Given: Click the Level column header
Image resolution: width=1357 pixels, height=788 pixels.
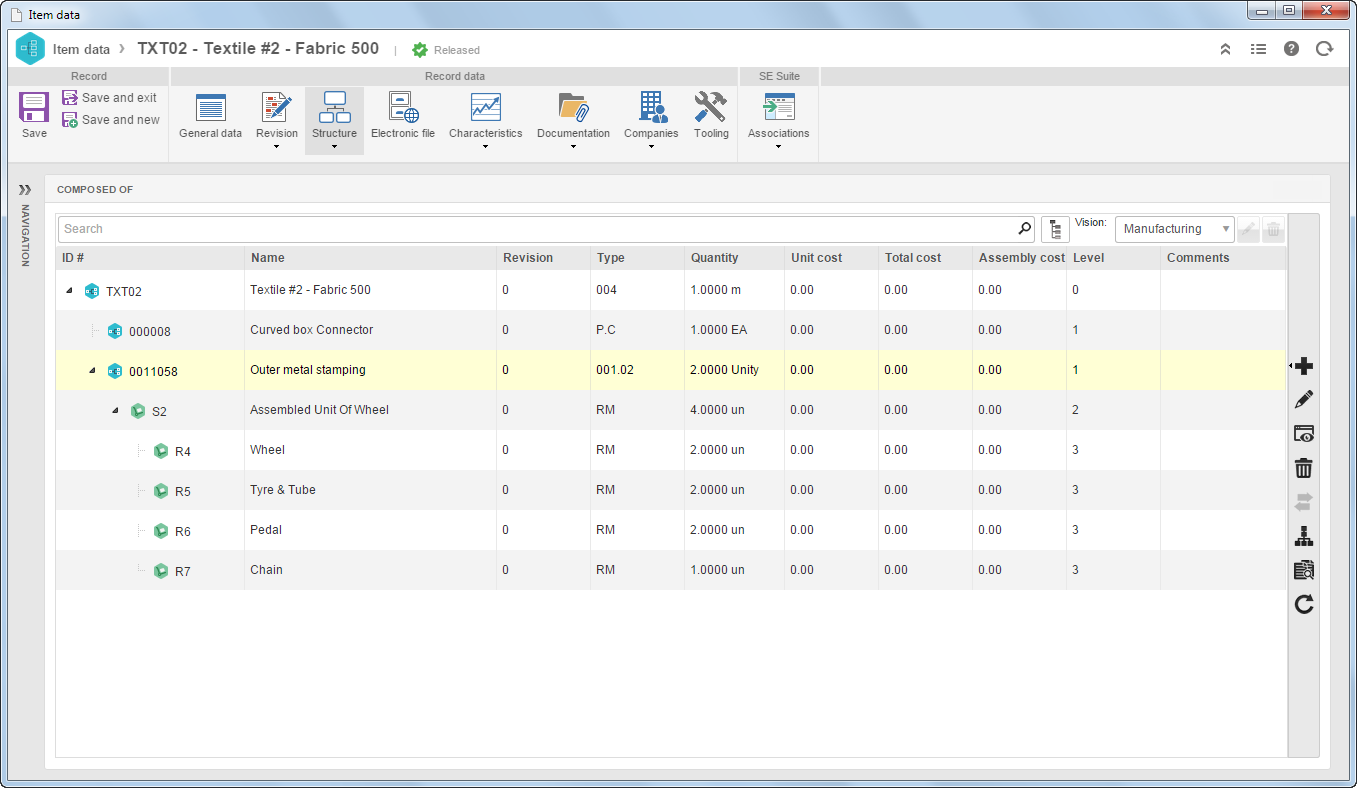Looking at the screenshot, I should 1113,258.
